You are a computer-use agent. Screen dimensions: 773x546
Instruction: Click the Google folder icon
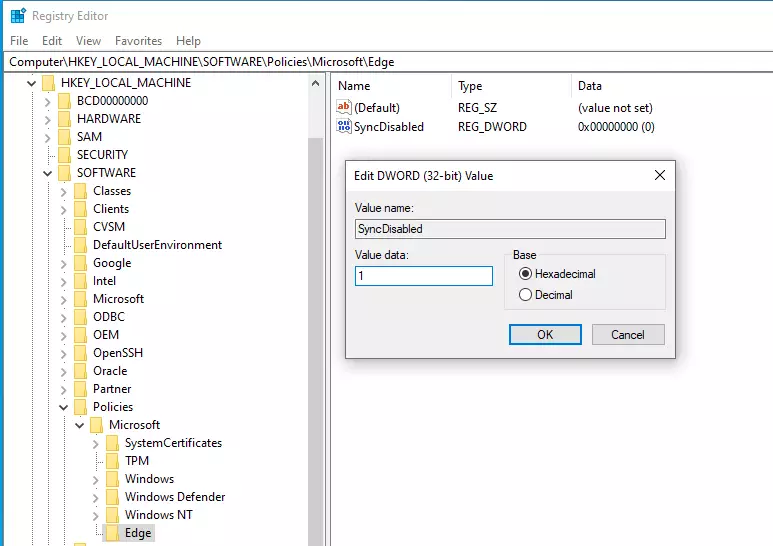[x=80, y=263]
